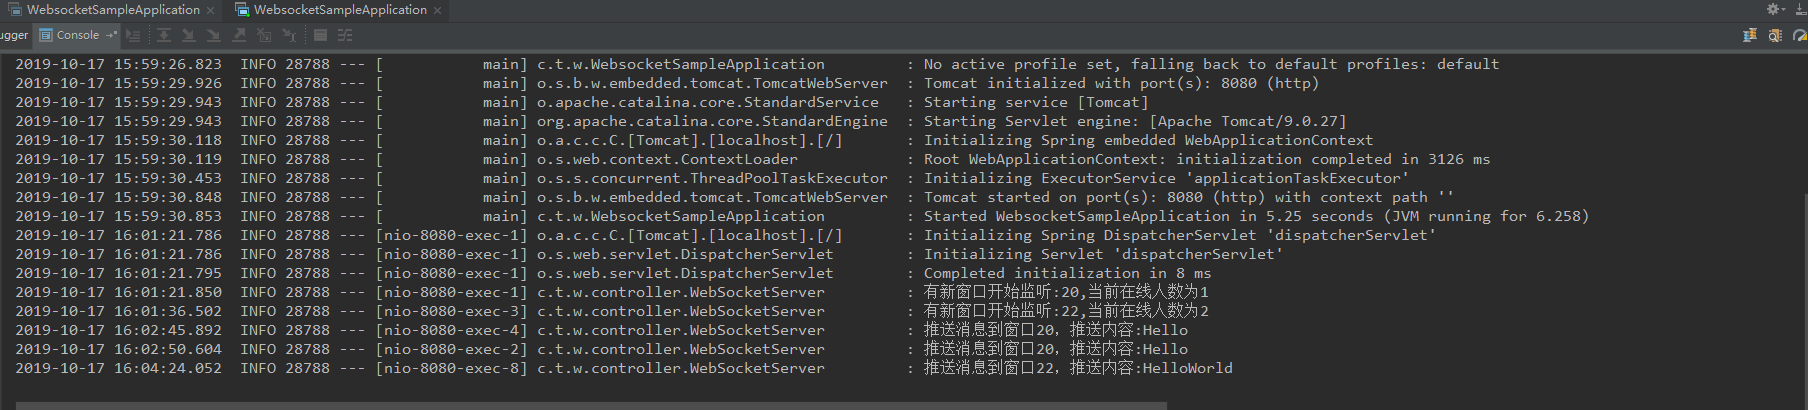Click the memory search chip icon
This screenshot has width=1808, height=410.
coord(1775,35)
